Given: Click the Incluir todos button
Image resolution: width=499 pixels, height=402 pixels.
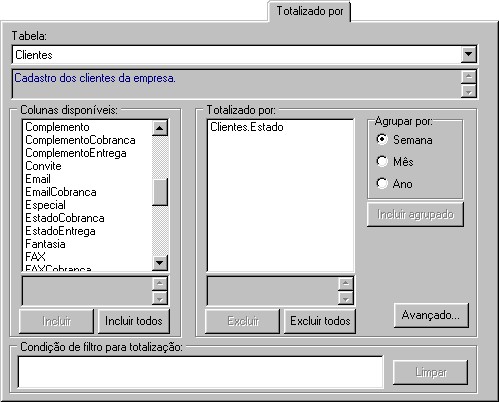Looking at the screenshot, I should (x=134, y=321).
